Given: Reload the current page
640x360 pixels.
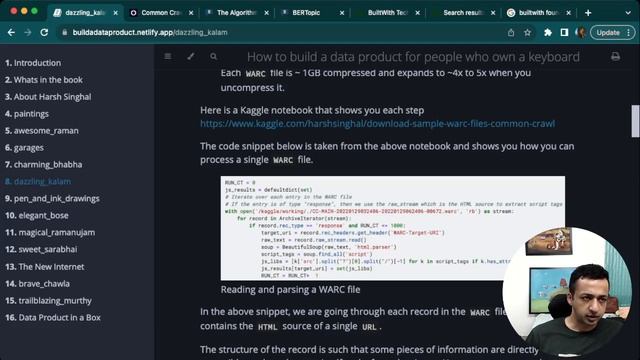Looking at the screenshot, I should click(x=44, y=32).
